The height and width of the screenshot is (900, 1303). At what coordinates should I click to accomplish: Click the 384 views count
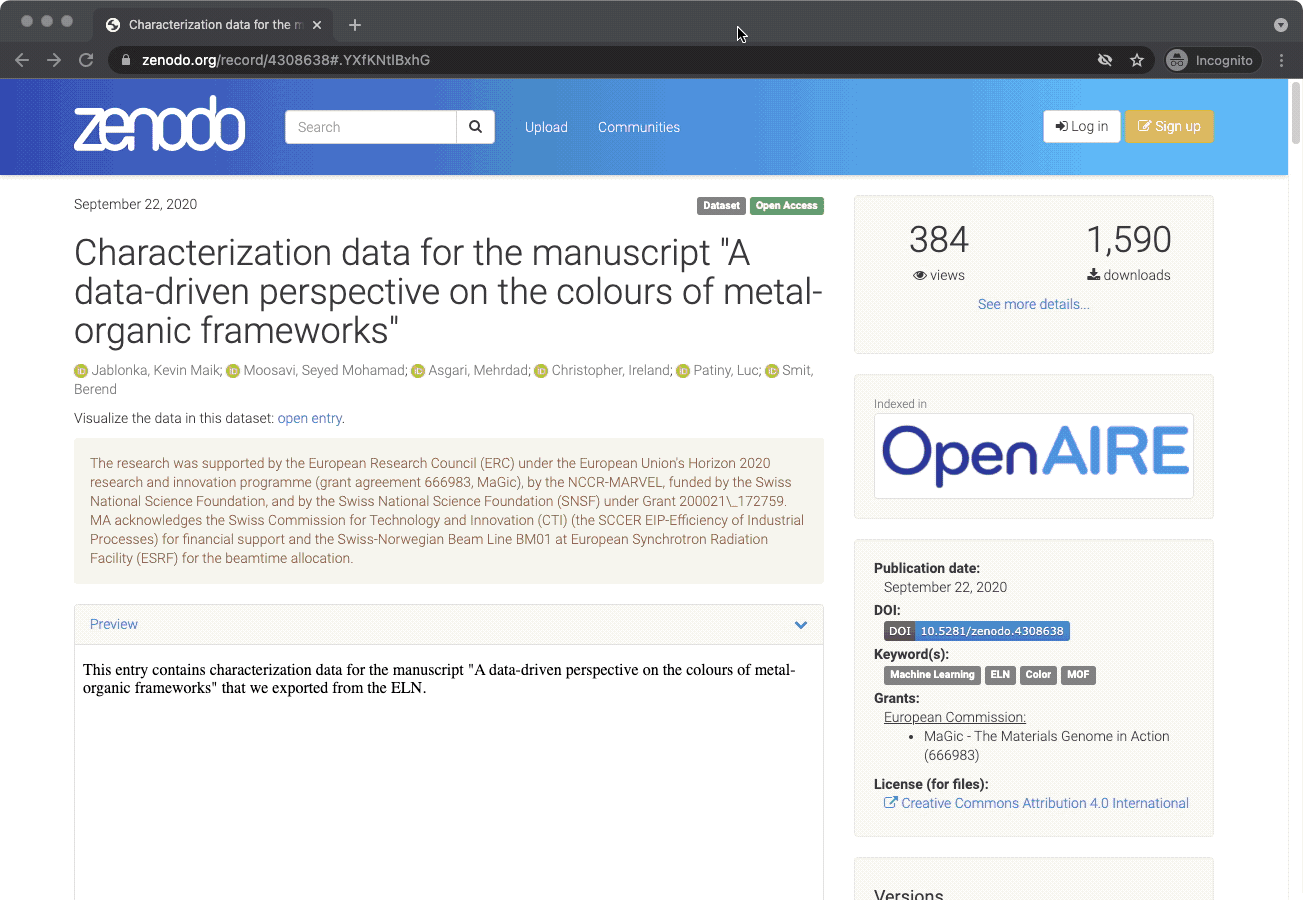click(x=939, y=240)
